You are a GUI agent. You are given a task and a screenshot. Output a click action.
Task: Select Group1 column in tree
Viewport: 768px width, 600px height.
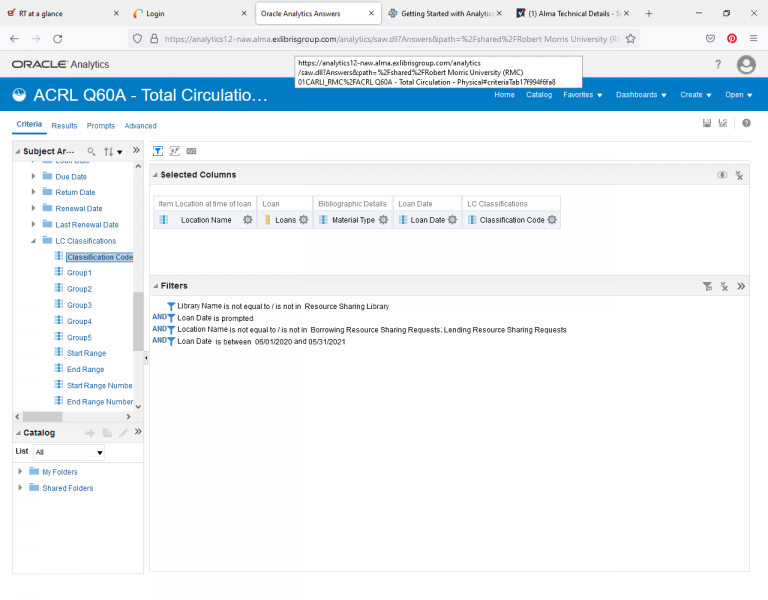[x=79, y=273]
